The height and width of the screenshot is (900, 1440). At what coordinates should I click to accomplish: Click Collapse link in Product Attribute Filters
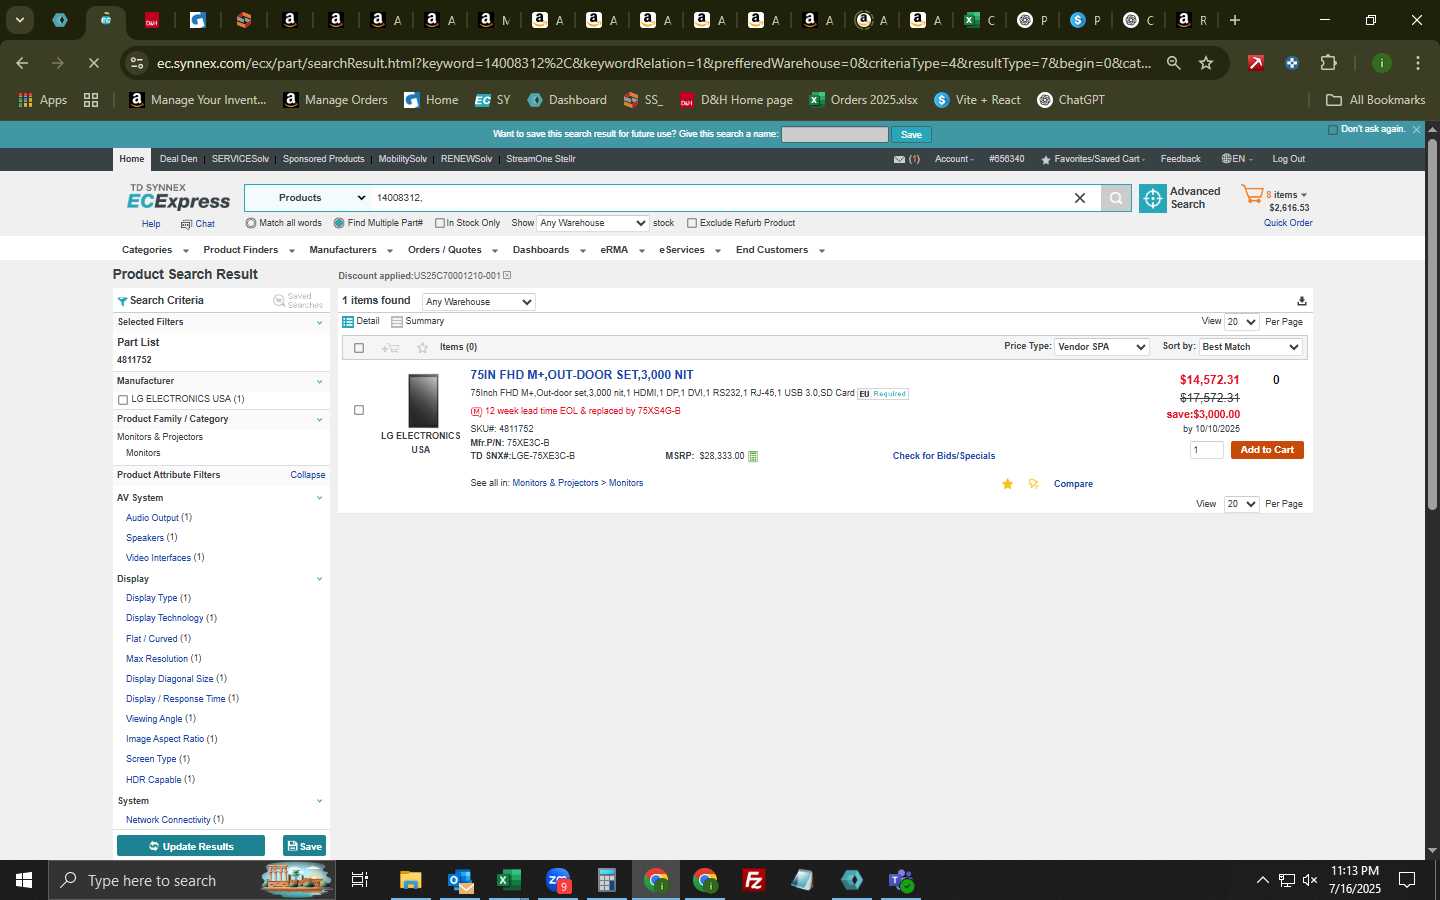[x=308, y=475]
